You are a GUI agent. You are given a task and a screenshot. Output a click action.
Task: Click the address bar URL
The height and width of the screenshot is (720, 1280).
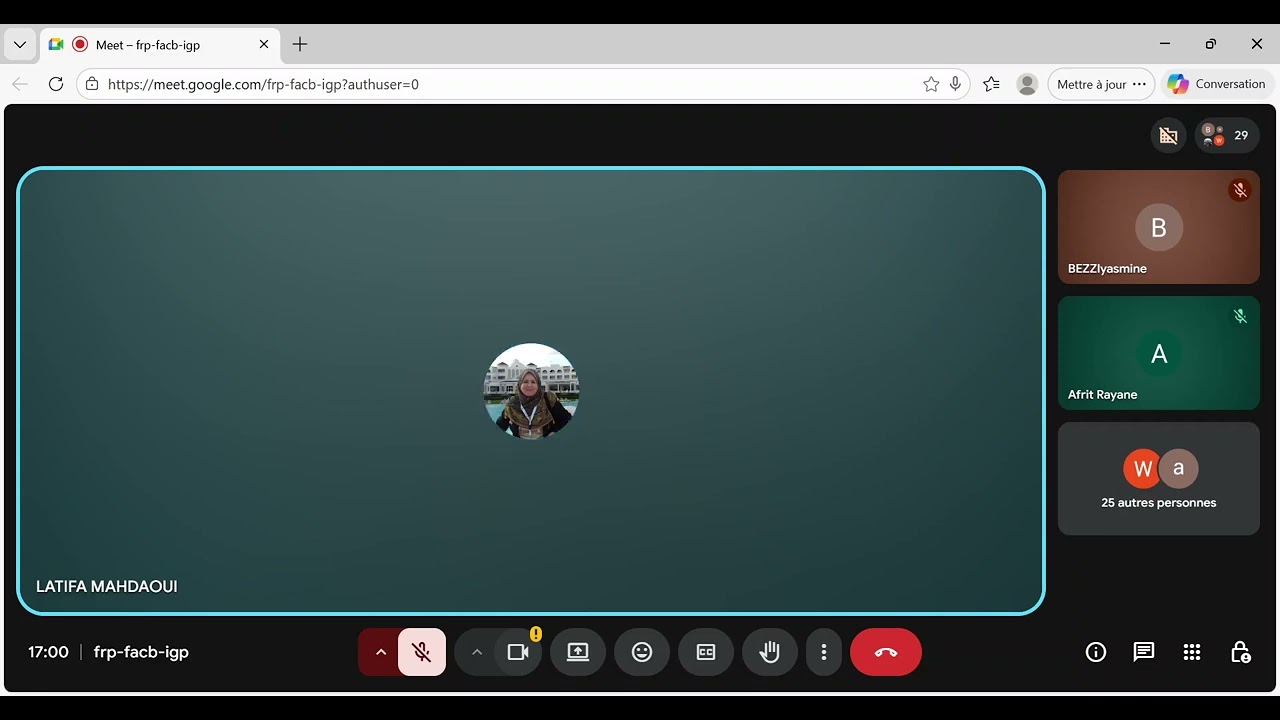(x=263, y=85)
